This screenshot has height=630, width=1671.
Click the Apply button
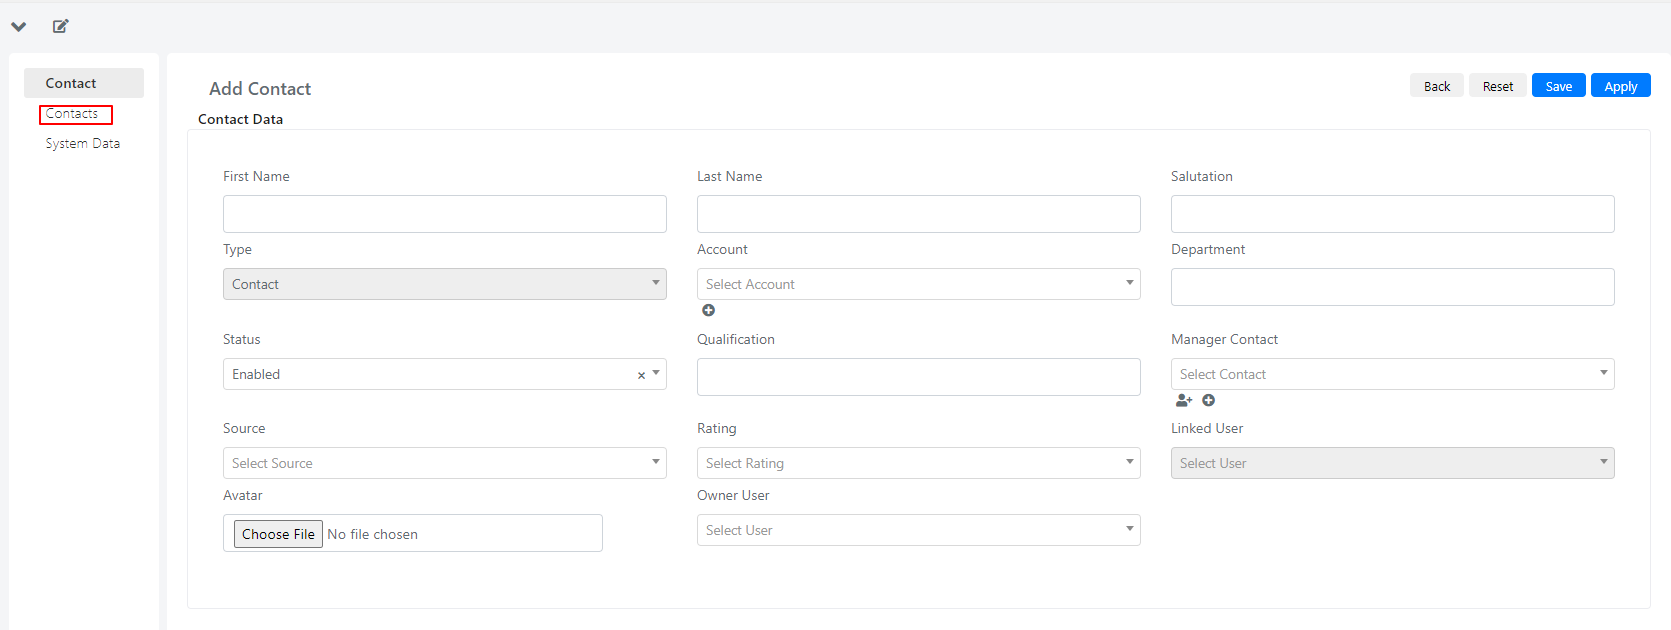[x=1621, y=86]
